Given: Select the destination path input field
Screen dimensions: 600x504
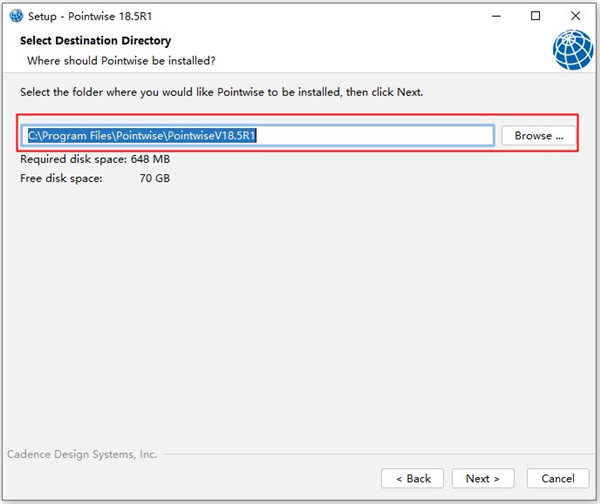Looking at the screenshot, I should point(258,135).
